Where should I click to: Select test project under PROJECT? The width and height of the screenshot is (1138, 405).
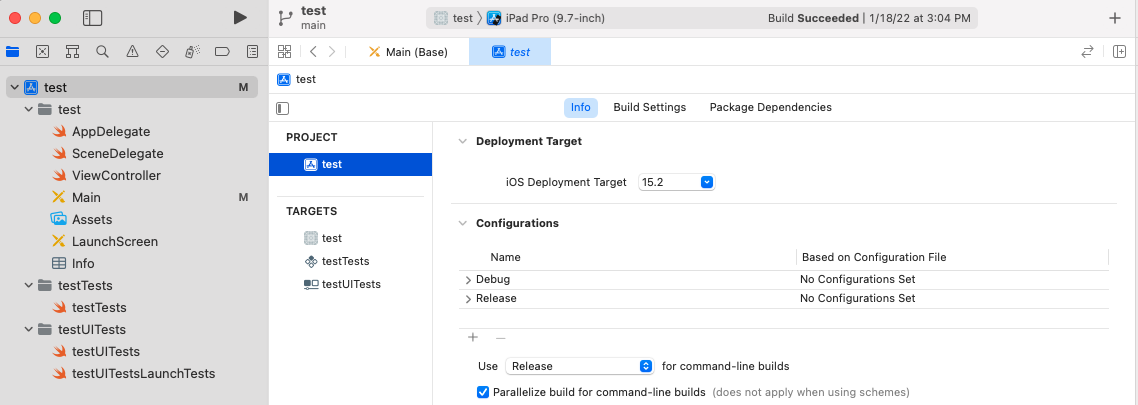pos(351,165)
